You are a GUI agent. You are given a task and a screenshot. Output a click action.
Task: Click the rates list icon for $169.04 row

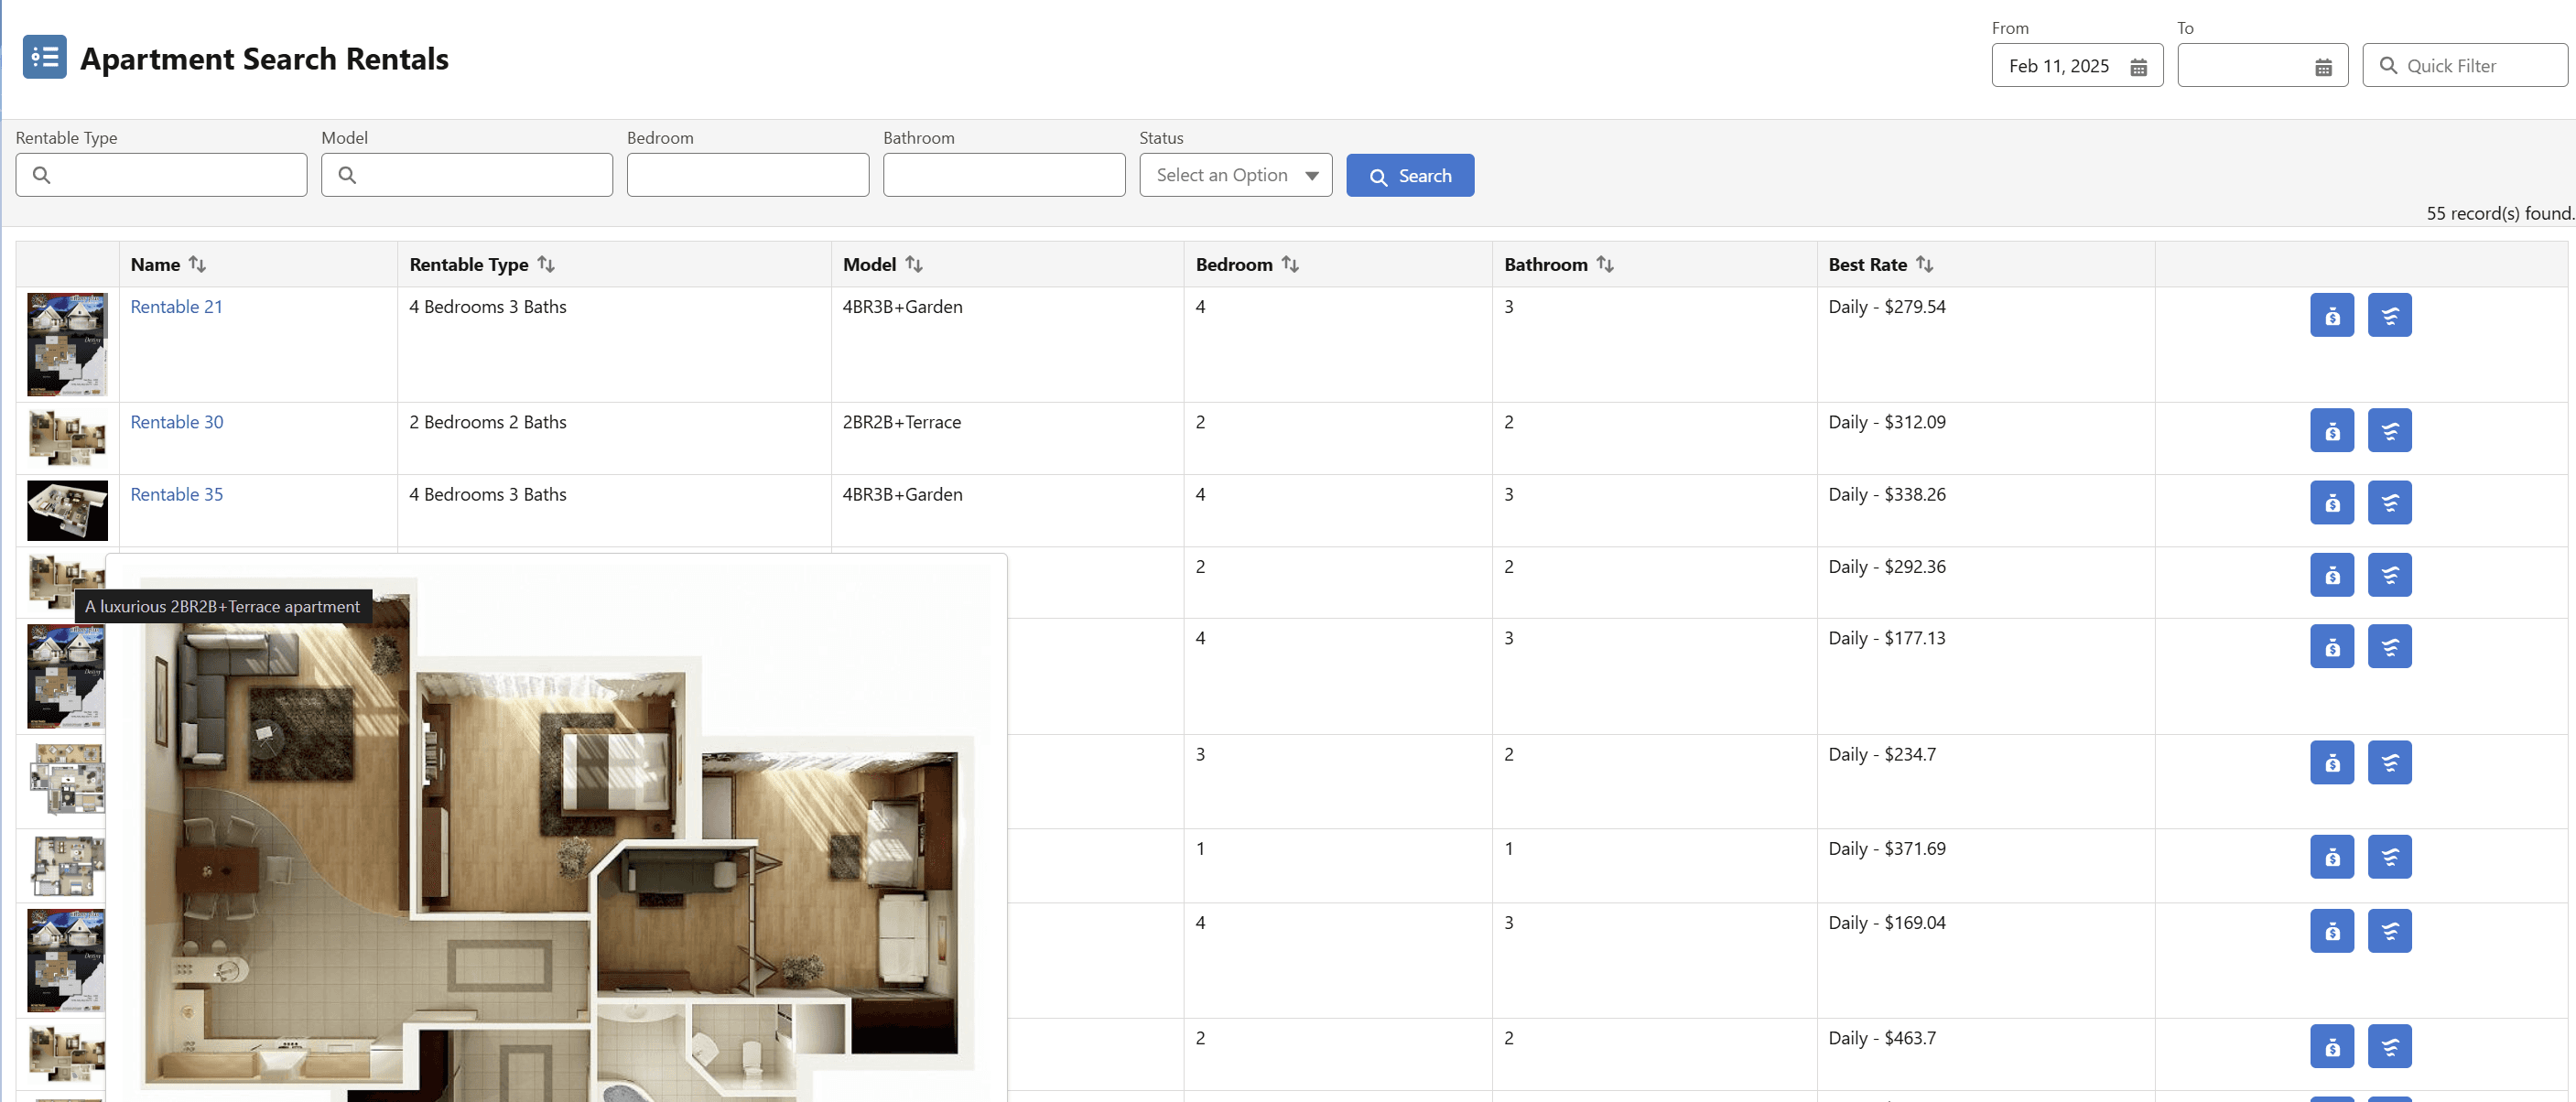[2389, 930]
